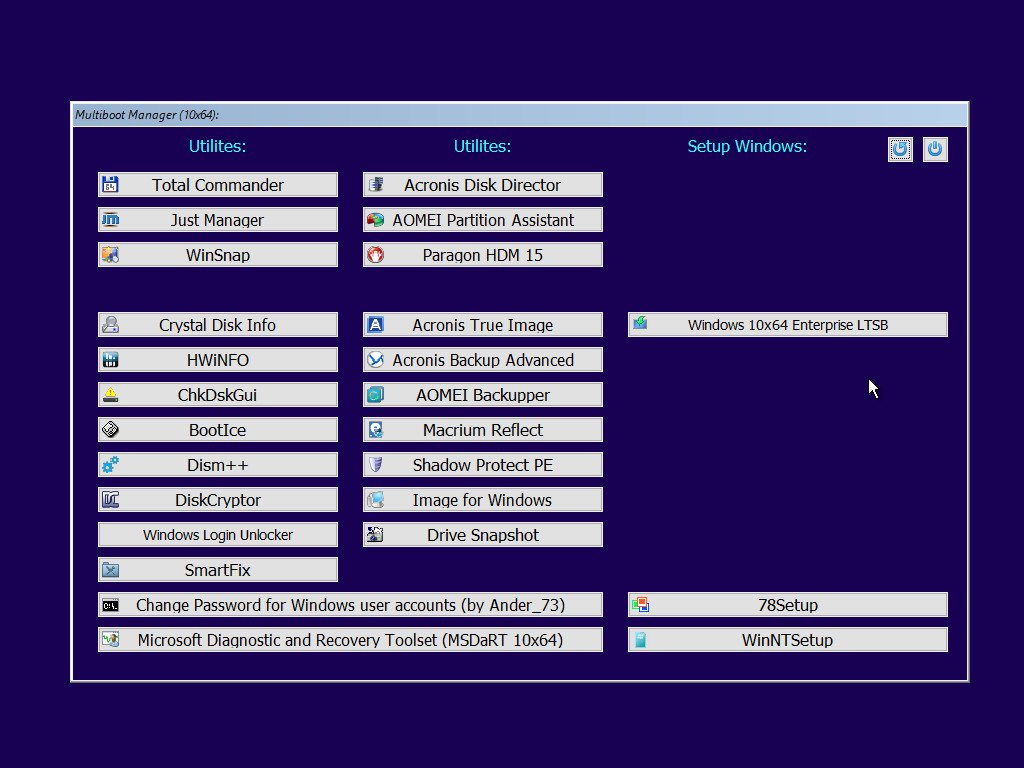The image size is (1024, 768).
Task: Click the Shadow Protect PE shield icon
Action: coord(376,465)
